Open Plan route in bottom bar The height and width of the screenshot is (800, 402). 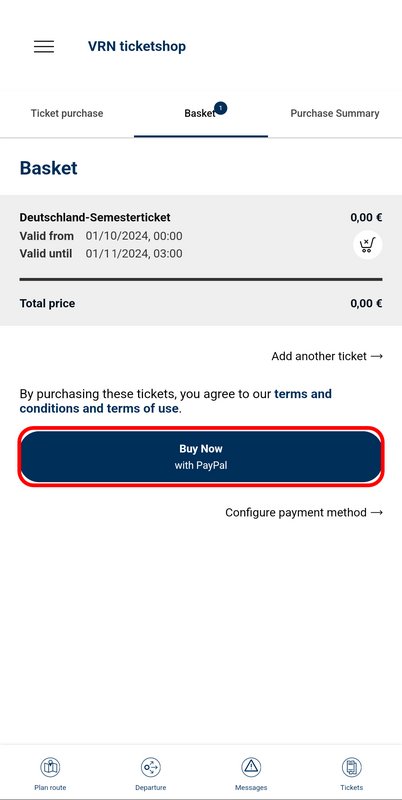click(x=50, y=773)
